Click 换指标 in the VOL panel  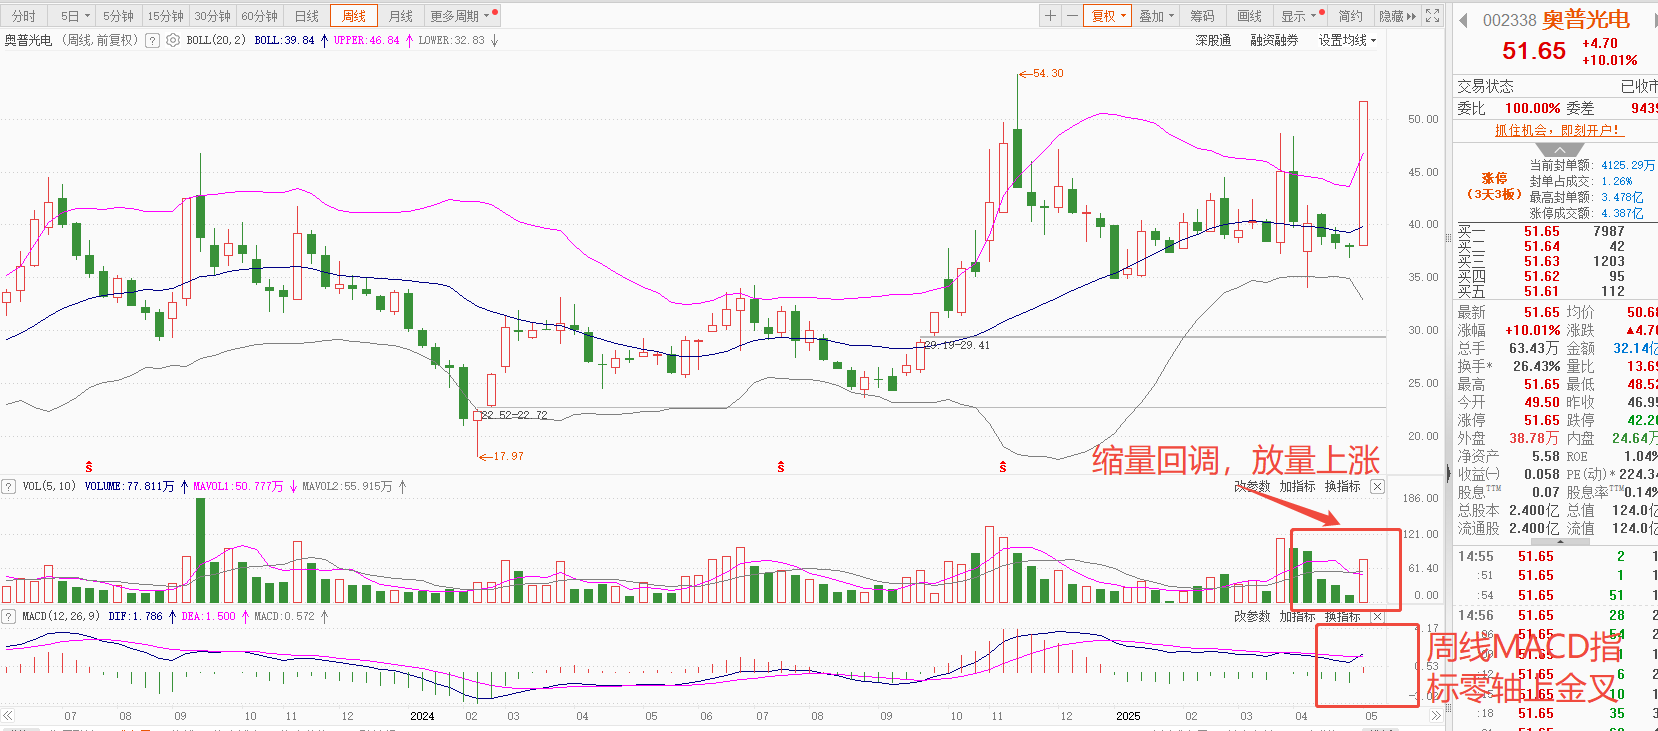tap(1342, 486)
